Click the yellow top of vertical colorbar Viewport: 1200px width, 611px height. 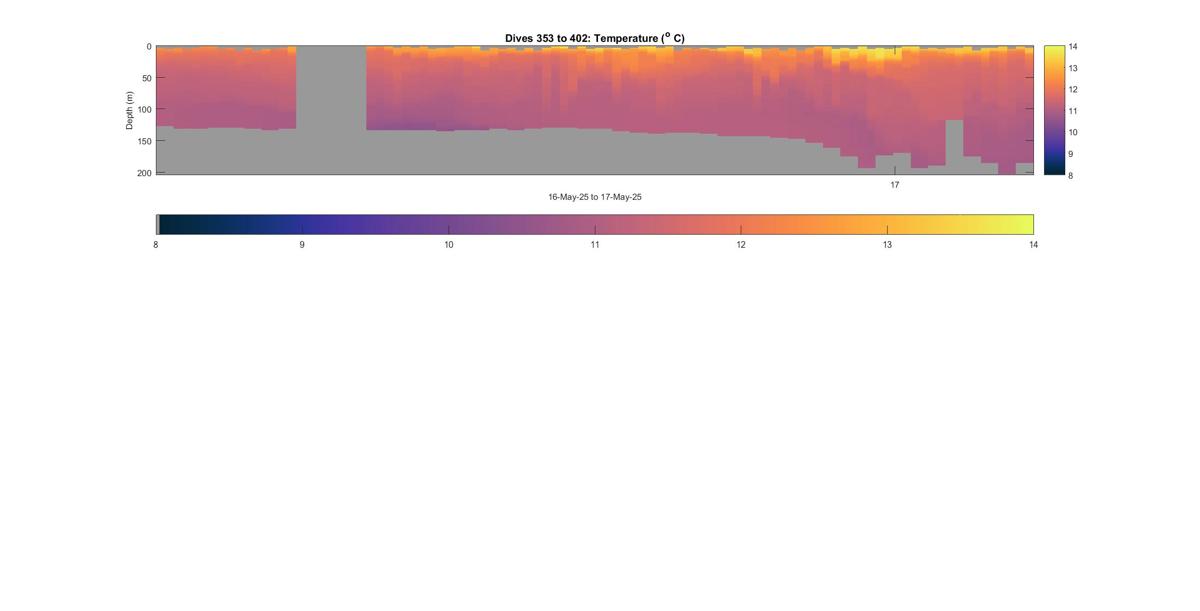[x=1054, y=51]
